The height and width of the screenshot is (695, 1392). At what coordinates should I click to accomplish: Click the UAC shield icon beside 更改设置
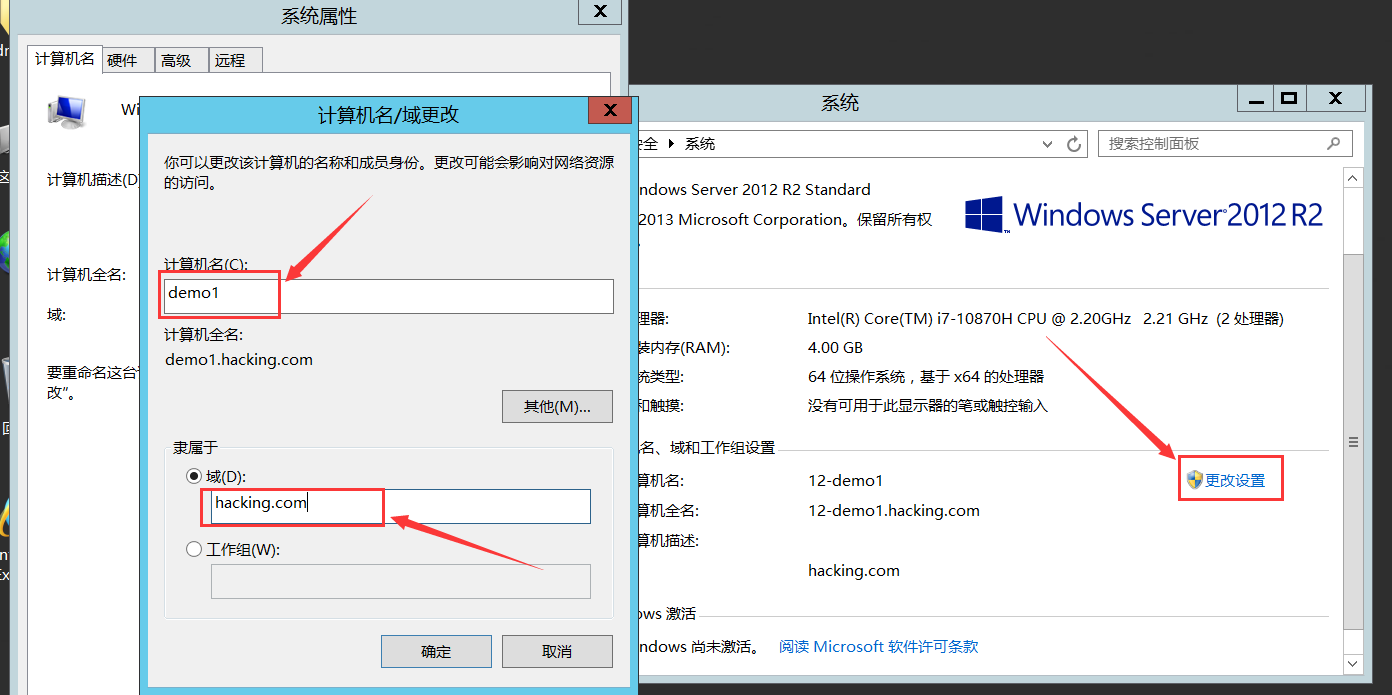(1196, 478)
